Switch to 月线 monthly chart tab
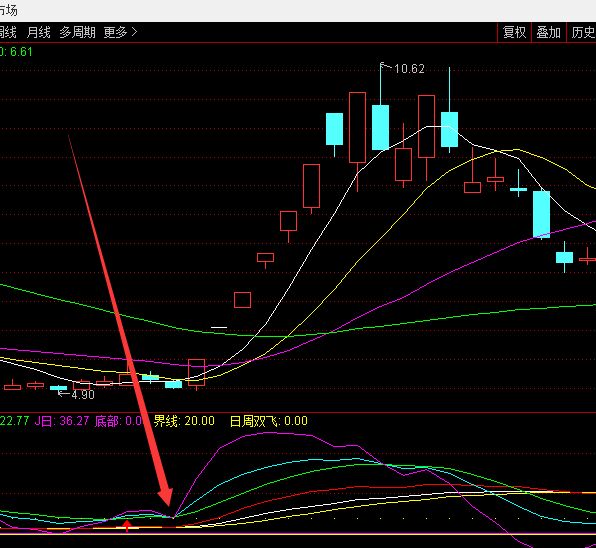This screenshot has width=596, height=548. pyautogui.click(x=38, y=32)
